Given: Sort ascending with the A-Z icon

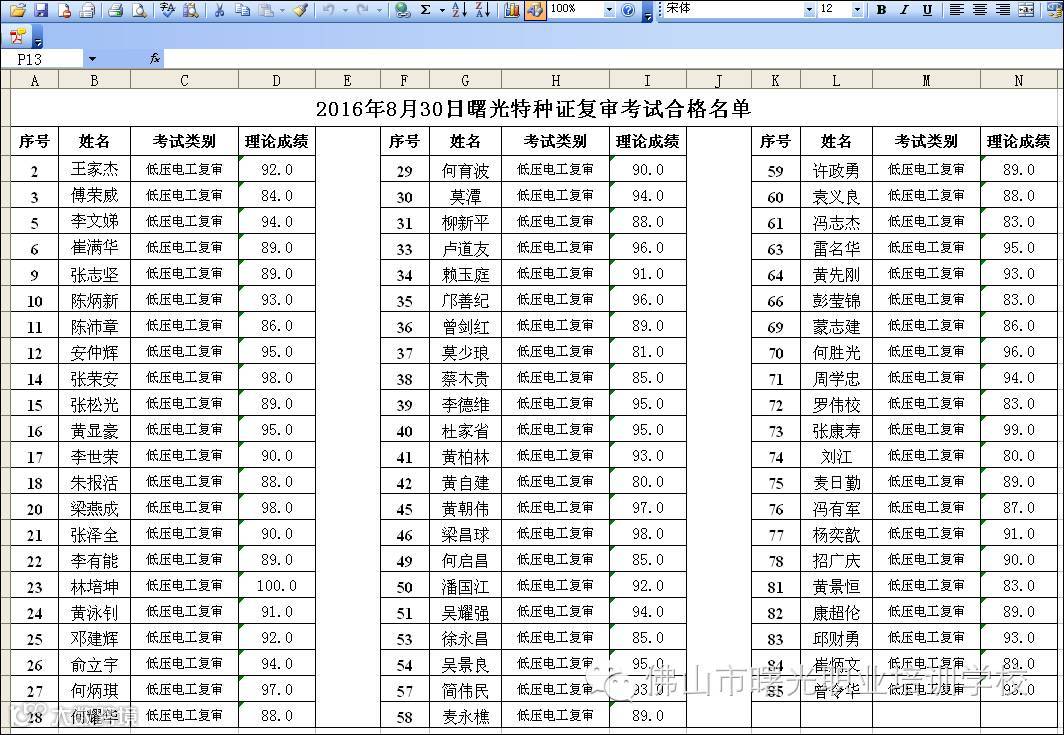Looking at the screenshot, I should pos(459,10).
